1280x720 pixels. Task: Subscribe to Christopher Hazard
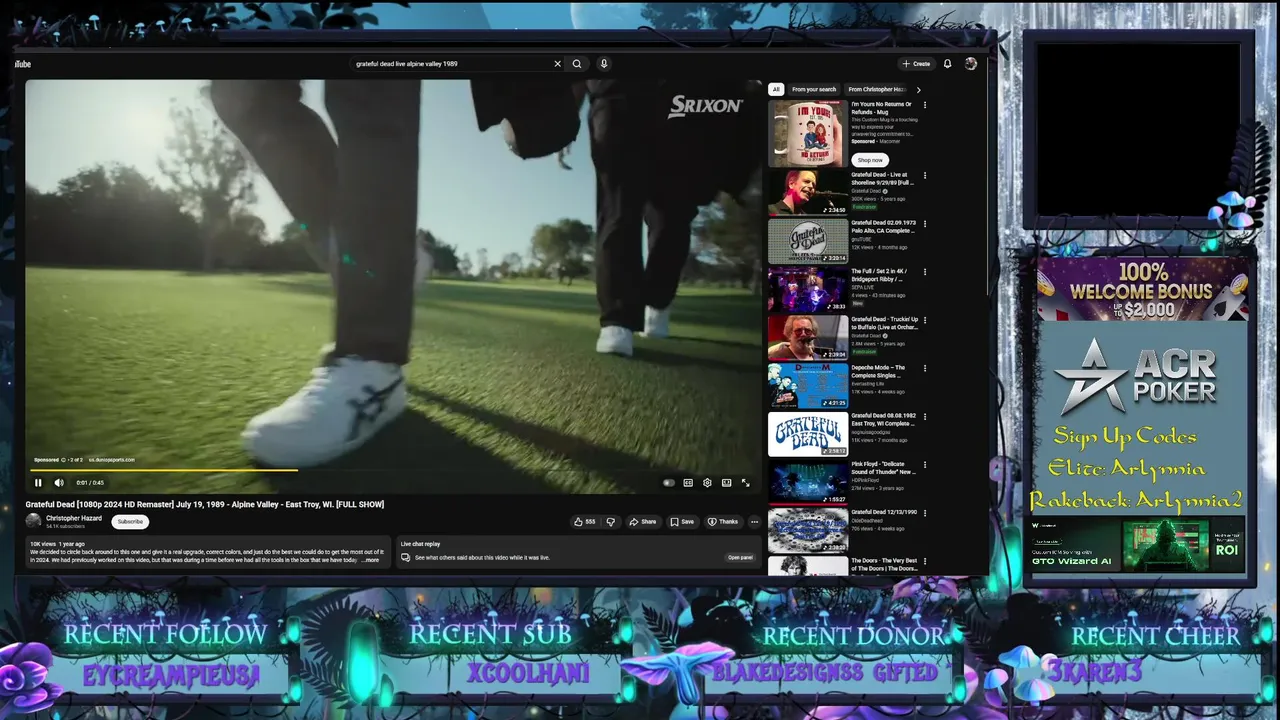point(130,522)
